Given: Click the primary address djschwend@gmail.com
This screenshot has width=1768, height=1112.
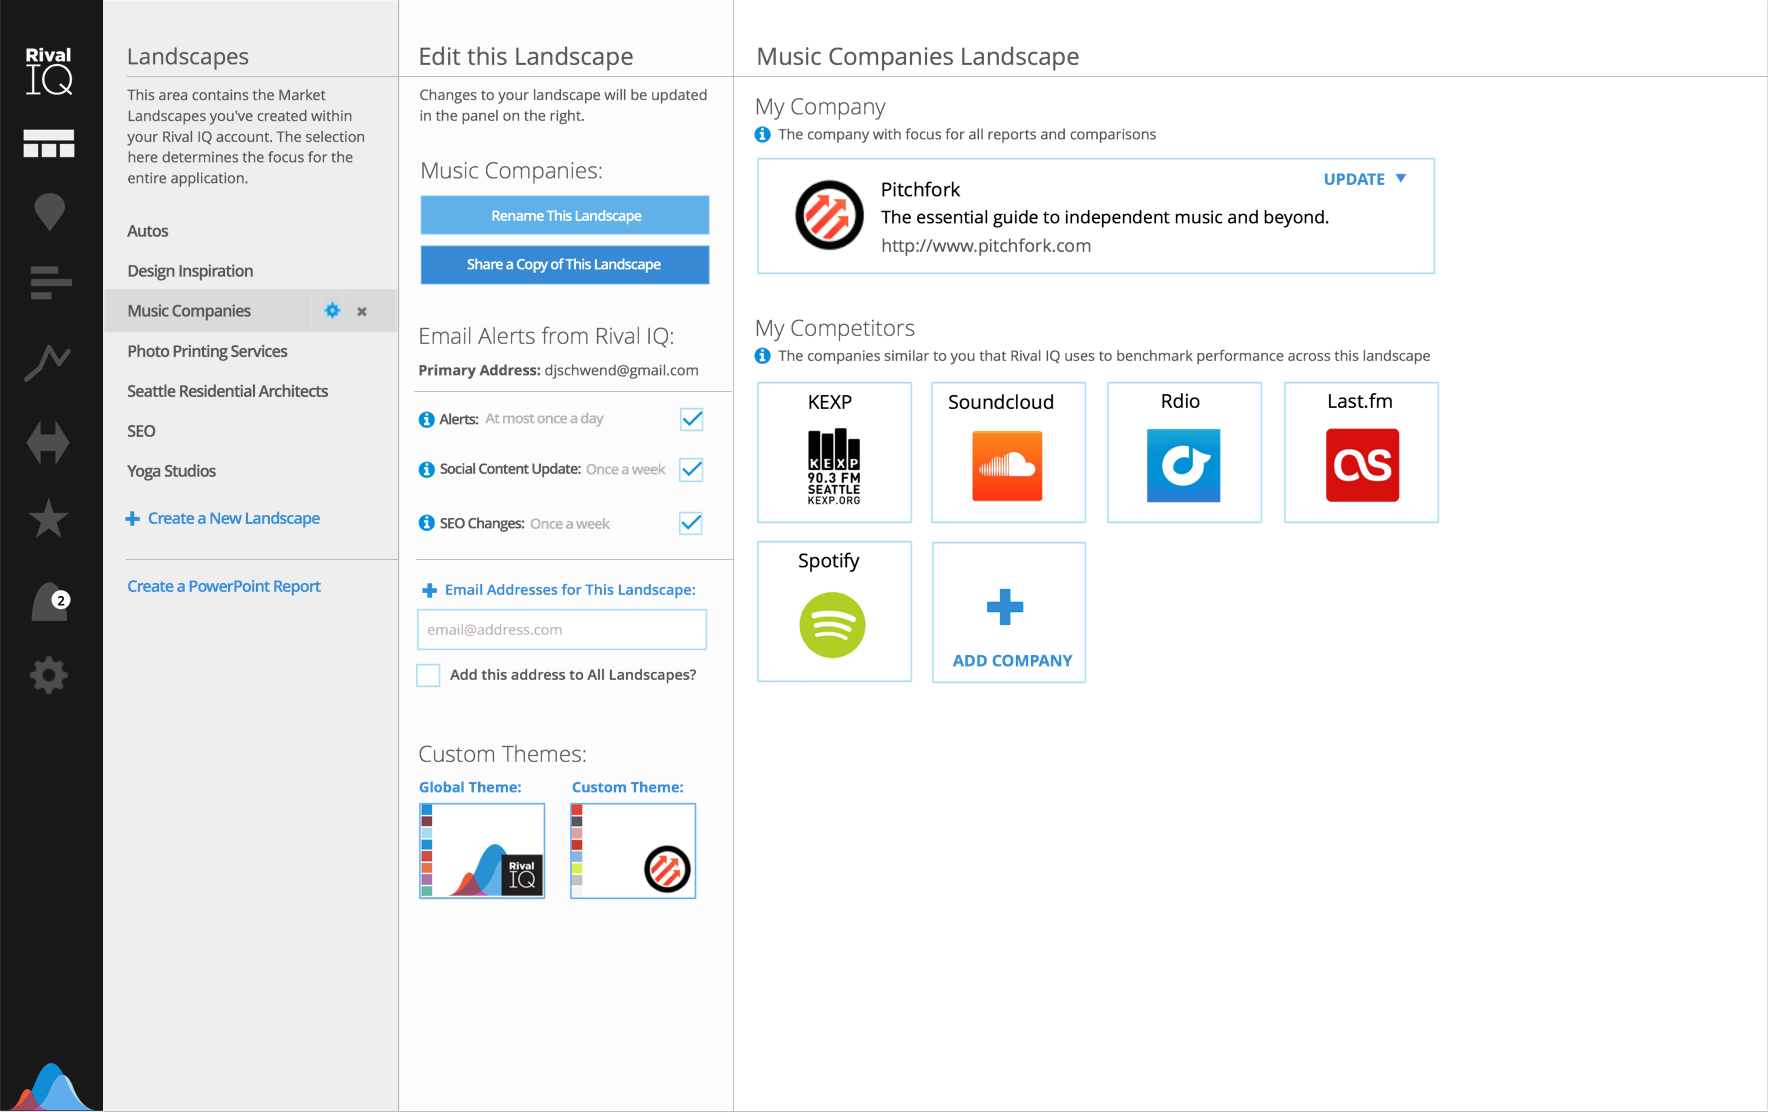Looking at the screenshot, I should 621,370.
